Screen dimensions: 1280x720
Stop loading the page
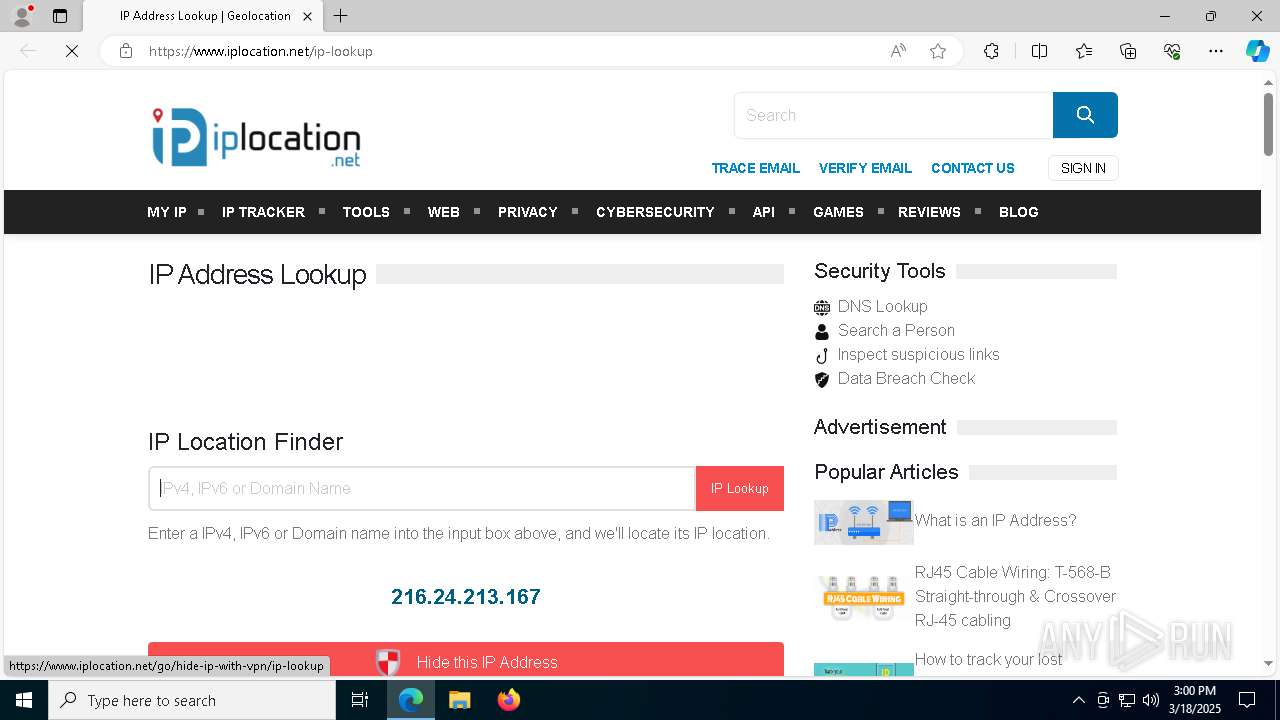pyautogui.click(x=72, y=51)
